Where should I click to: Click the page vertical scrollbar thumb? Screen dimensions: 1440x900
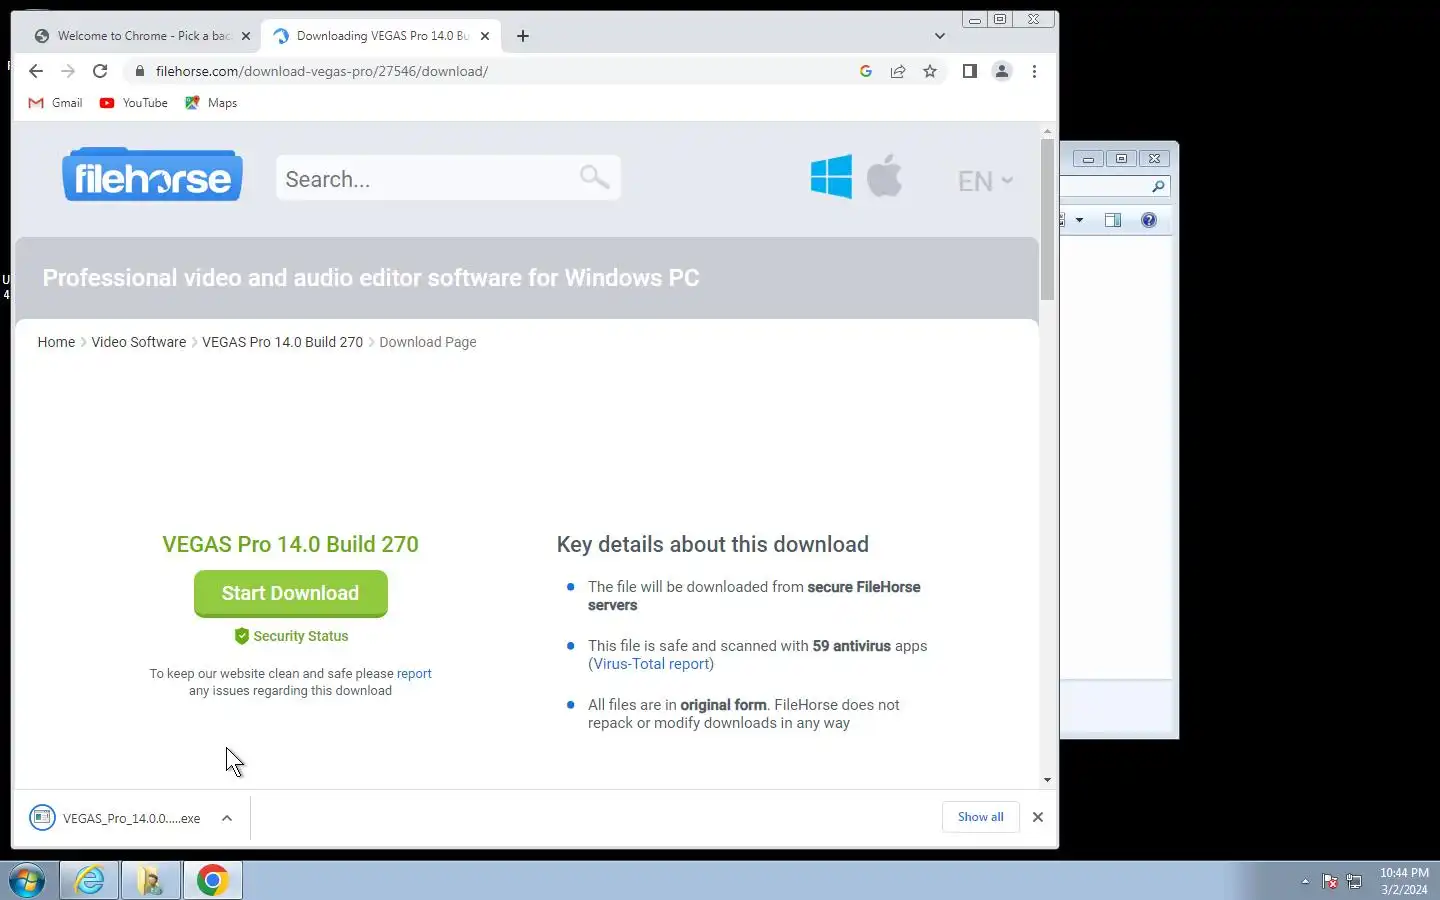1047,220
